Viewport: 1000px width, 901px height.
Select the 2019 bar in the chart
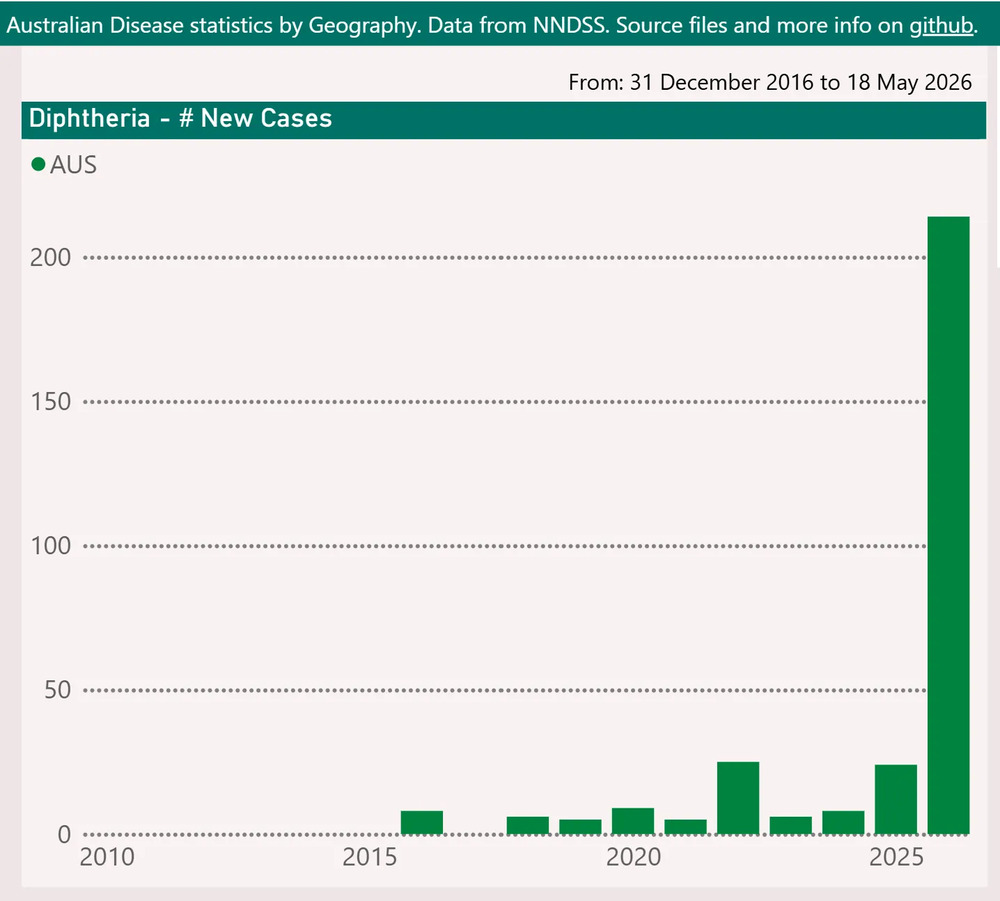(580, 826)
